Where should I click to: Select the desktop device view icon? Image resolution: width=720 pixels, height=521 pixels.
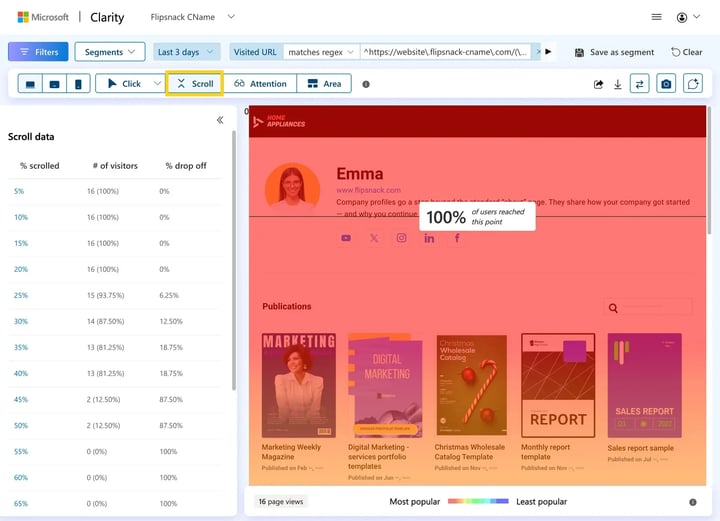point(30,84)
